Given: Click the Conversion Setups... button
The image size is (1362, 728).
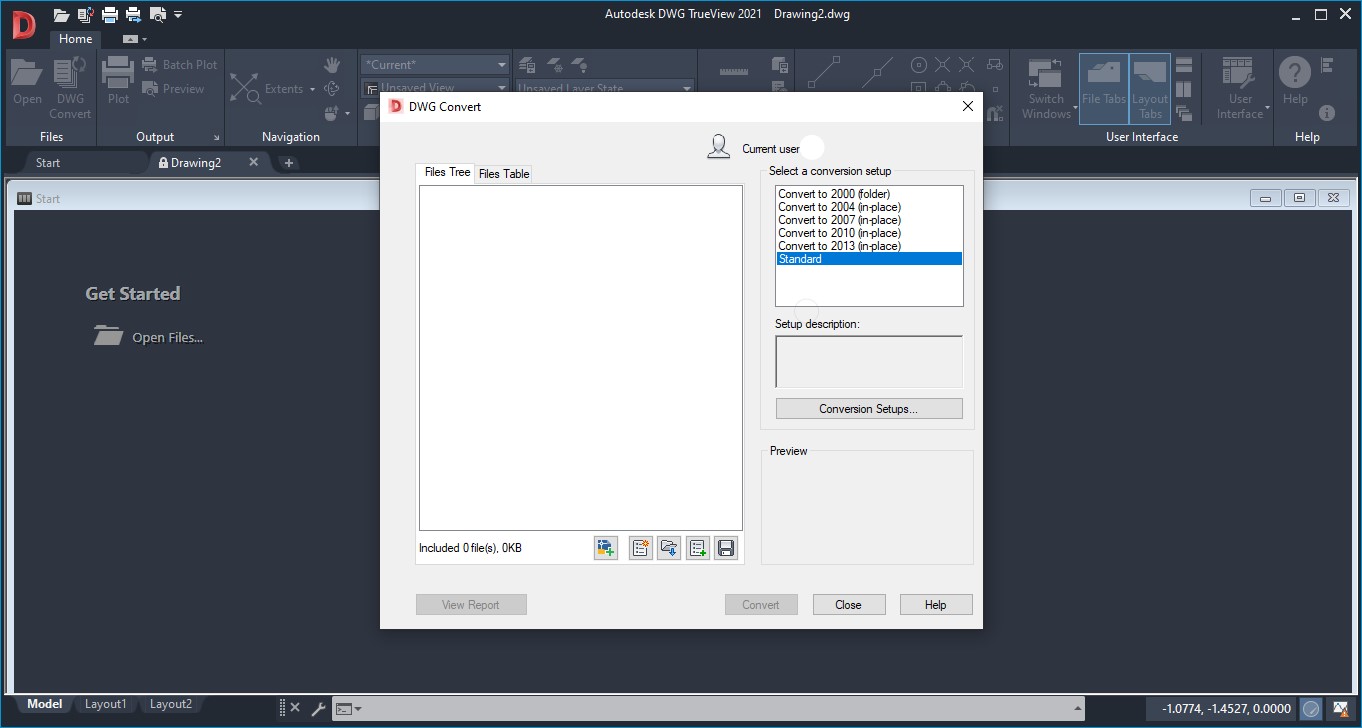Looking at the screenshot, I should pyautogui.click(x=869, y=409).
